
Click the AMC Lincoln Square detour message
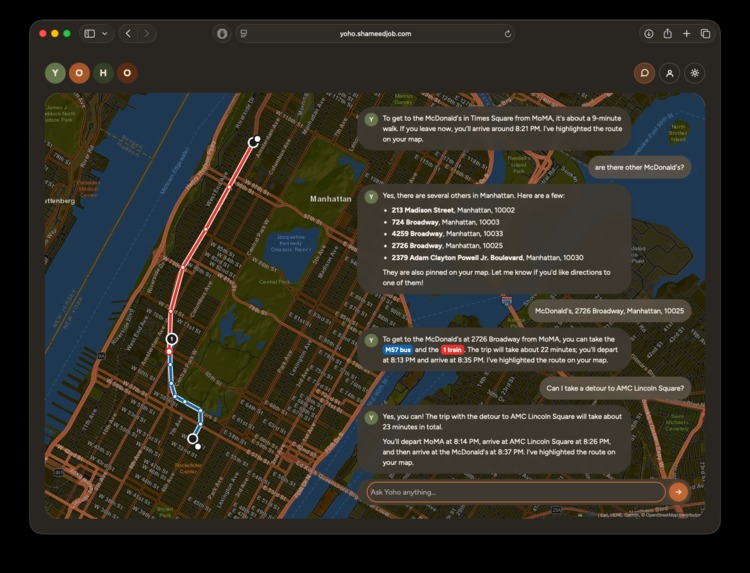coord(615,388)
